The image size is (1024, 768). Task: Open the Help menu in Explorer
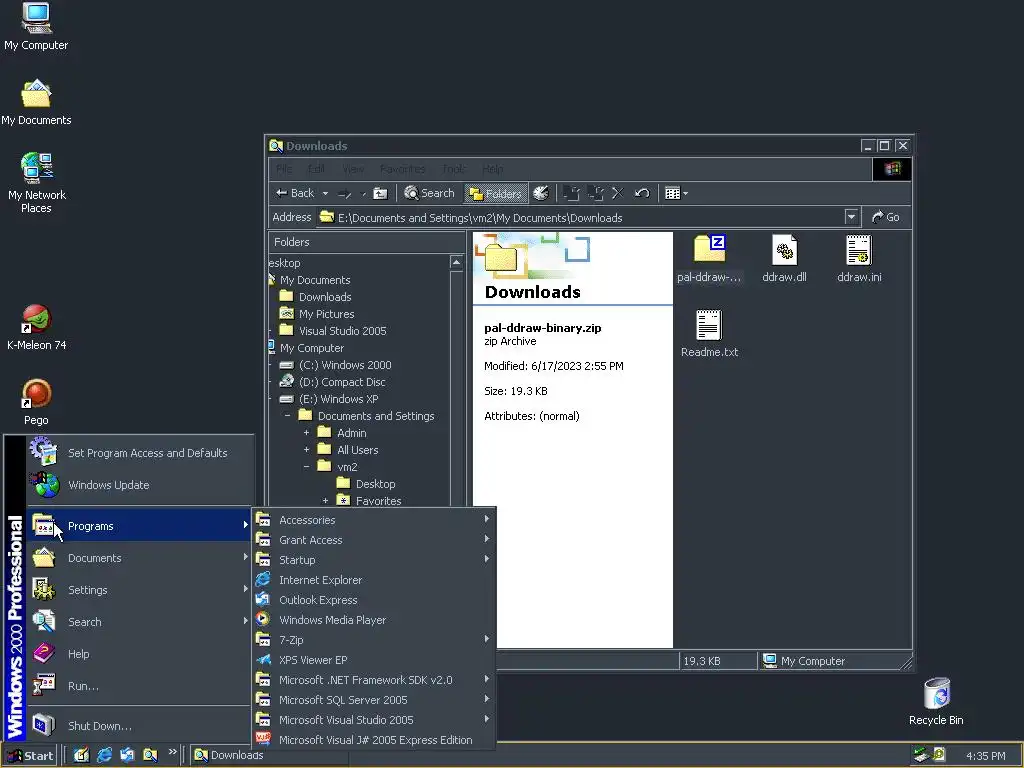pyautogui.click(x=492, y=169)
